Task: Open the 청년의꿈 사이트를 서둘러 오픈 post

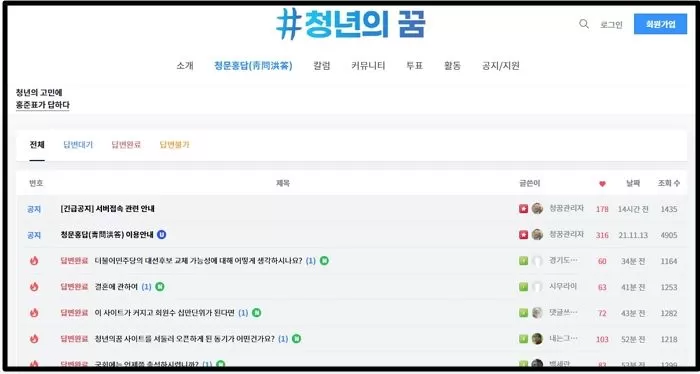Action: 184,339
